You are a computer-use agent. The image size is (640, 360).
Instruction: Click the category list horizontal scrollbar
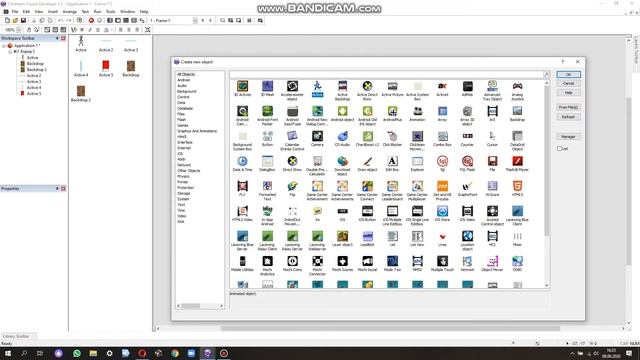(x=200, y=306)
